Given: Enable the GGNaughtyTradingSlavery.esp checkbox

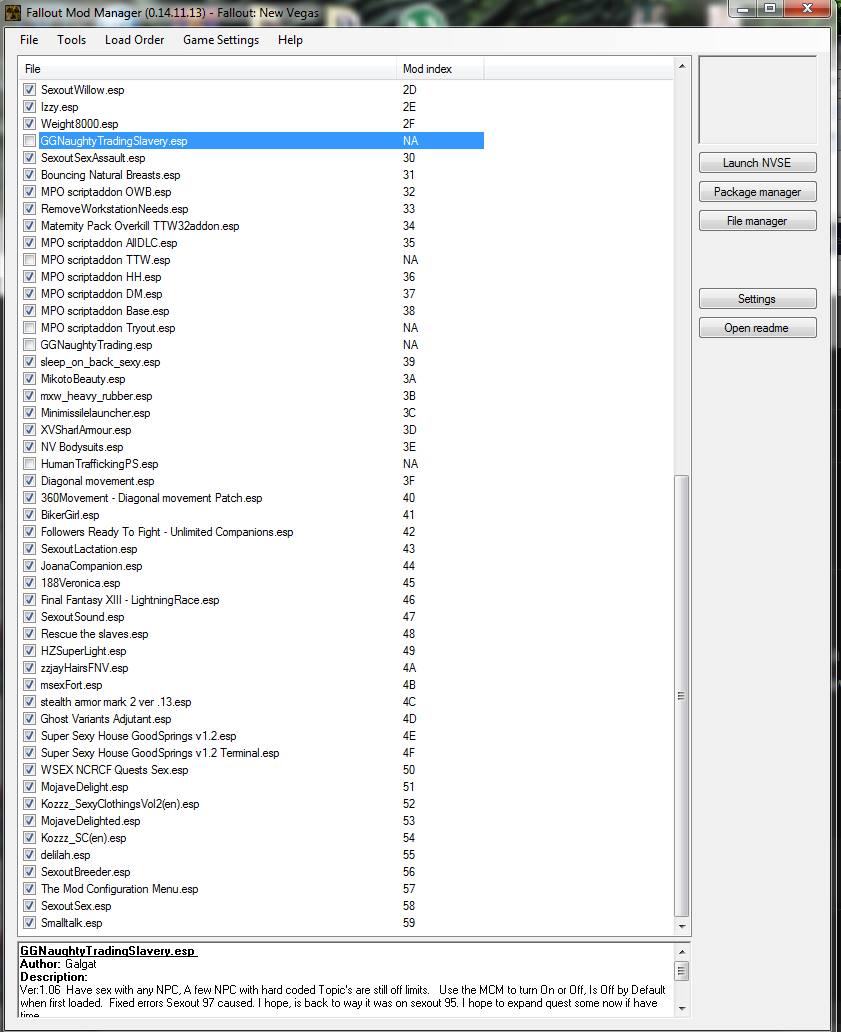Looking at the screenshot, I should tap(30, 141).
